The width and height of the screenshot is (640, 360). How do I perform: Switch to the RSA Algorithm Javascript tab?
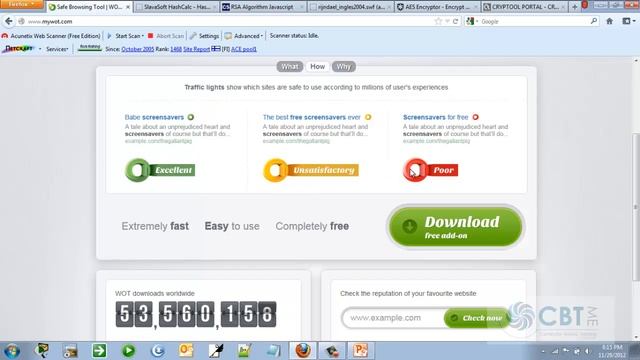[262, 7]
